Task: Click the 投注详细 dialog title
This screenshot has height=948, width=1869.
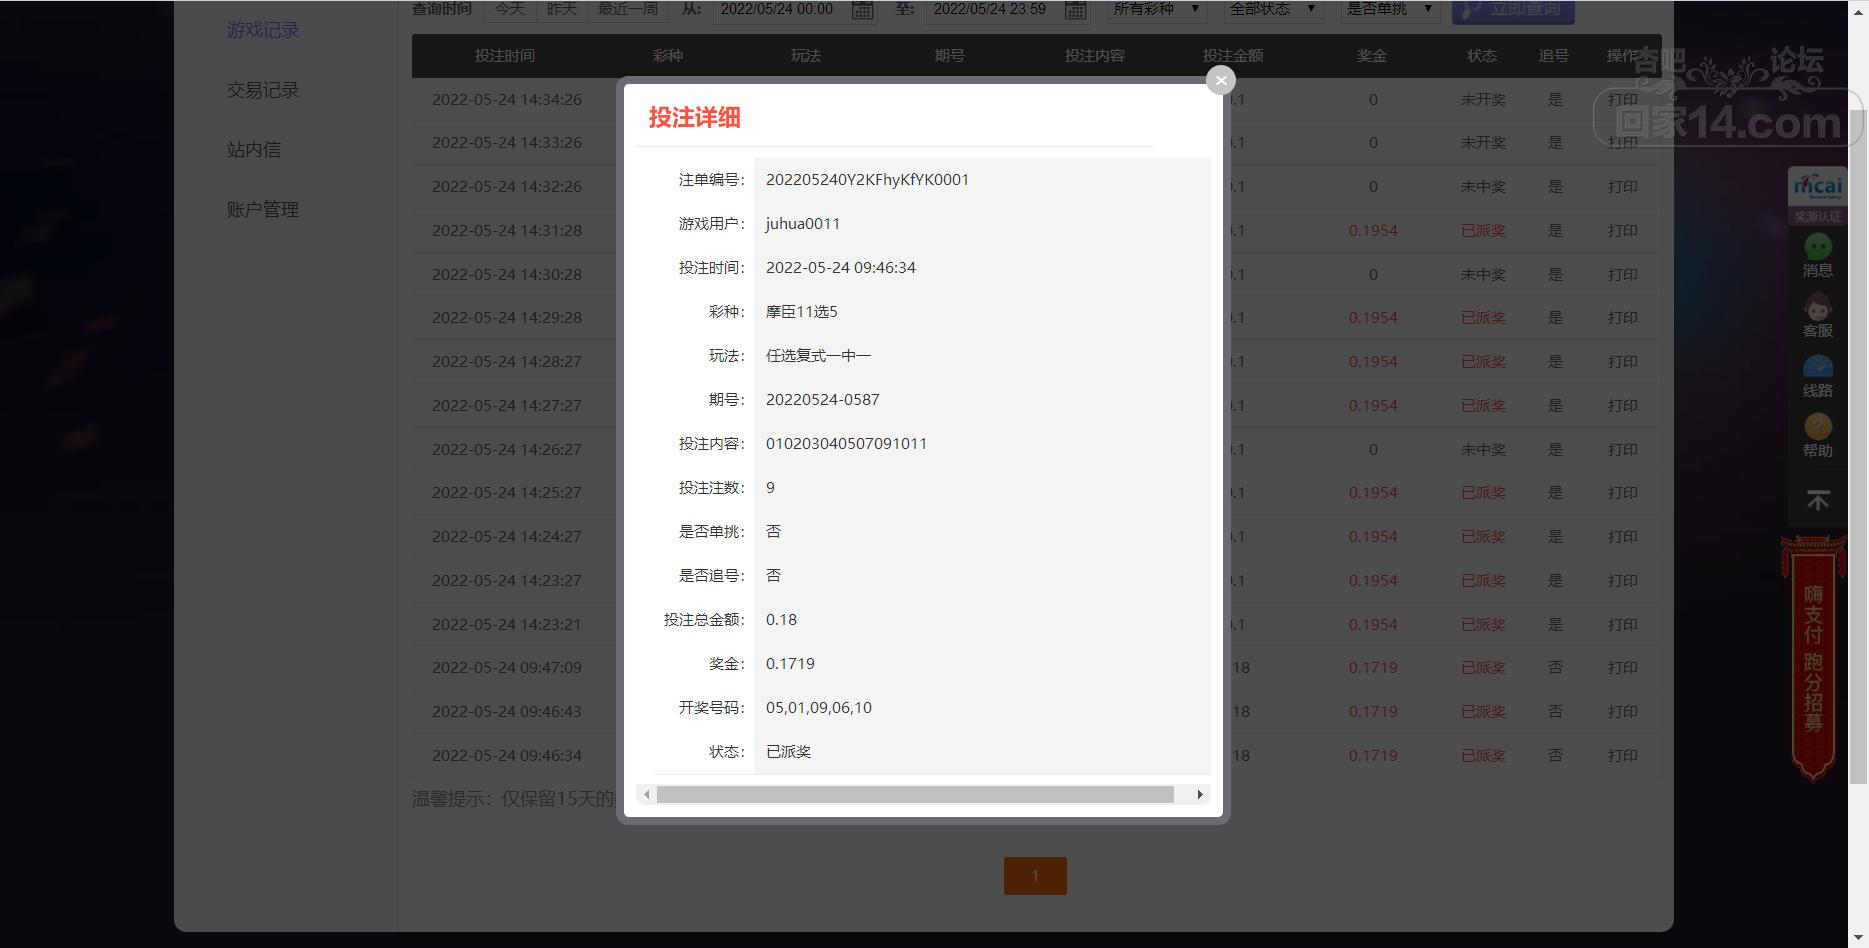Action: (695, 118)
